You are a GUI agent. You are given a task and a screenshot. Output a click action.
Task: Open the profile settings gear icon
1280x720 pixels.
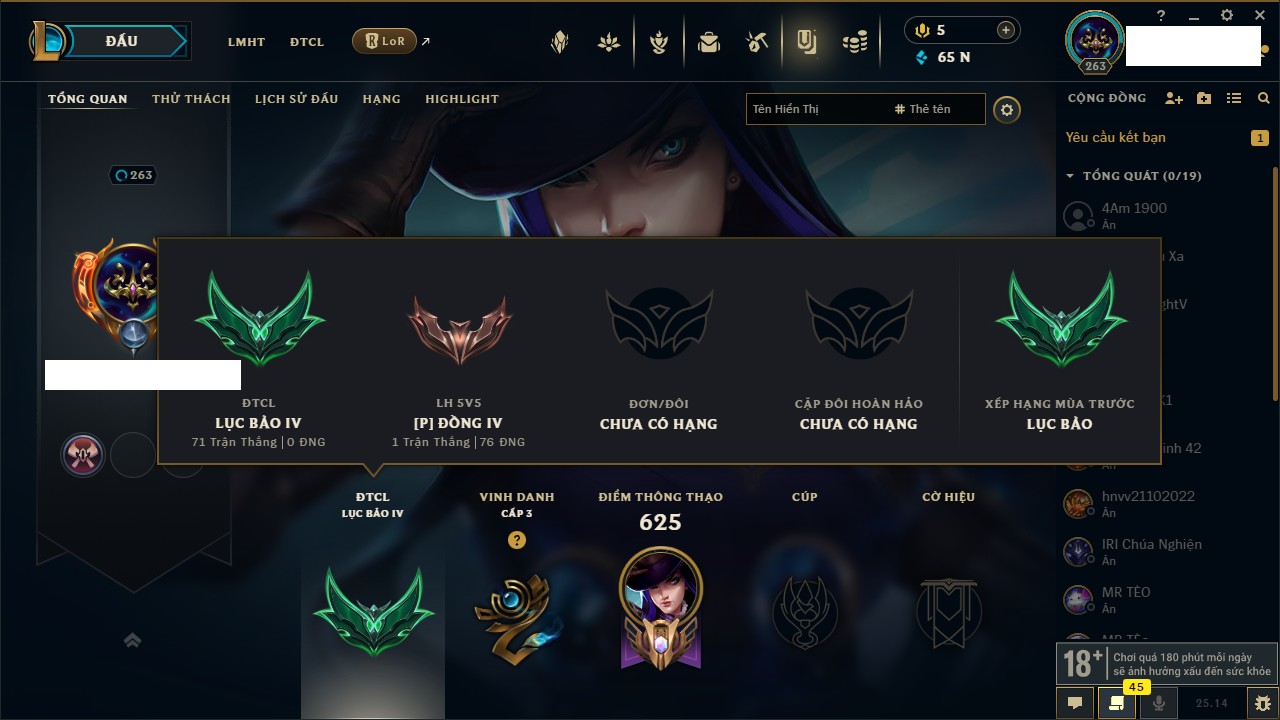1007,109
